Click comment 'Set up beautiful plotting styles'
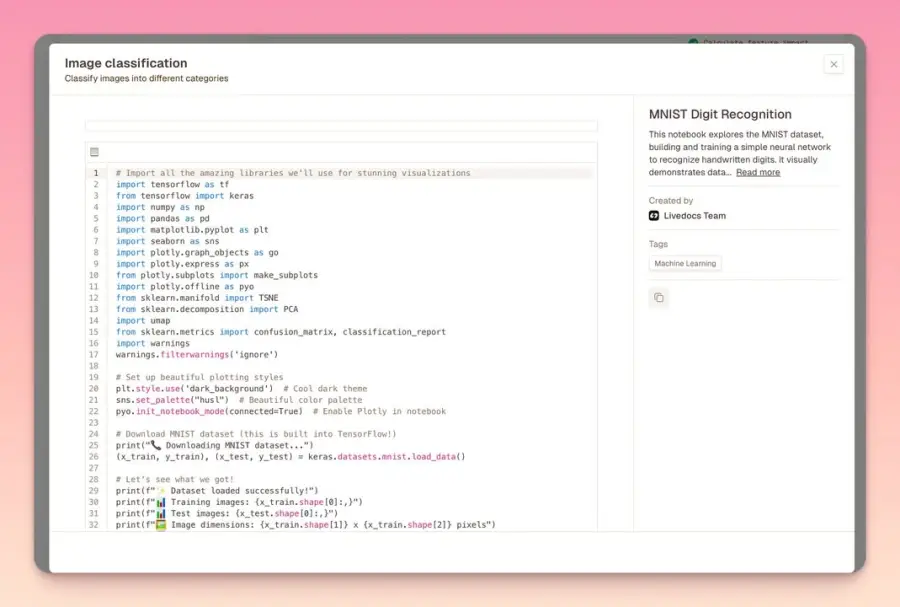Screen dimensions: 900x607 point(200,377)
